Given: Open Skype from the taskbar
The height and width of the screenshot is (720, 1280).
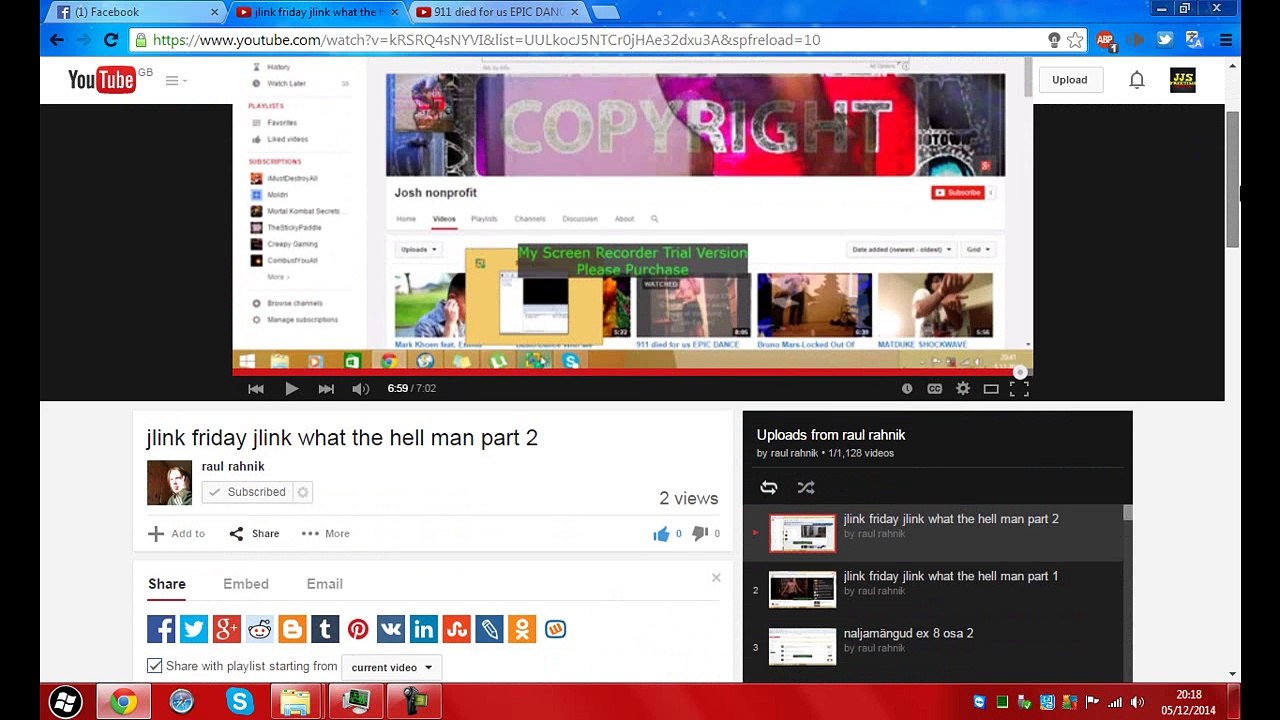Looking at the screenshot, I should [x=240, y=702].
